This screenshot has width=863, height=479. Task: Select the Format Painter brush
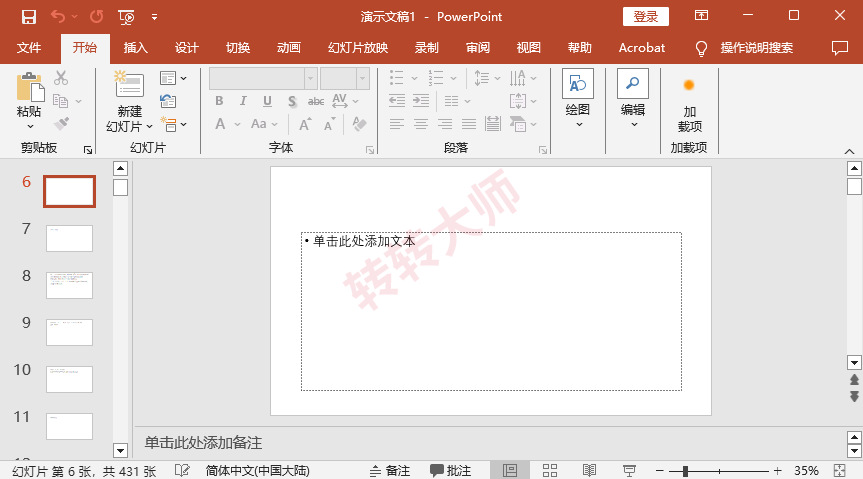coord(62,124)
